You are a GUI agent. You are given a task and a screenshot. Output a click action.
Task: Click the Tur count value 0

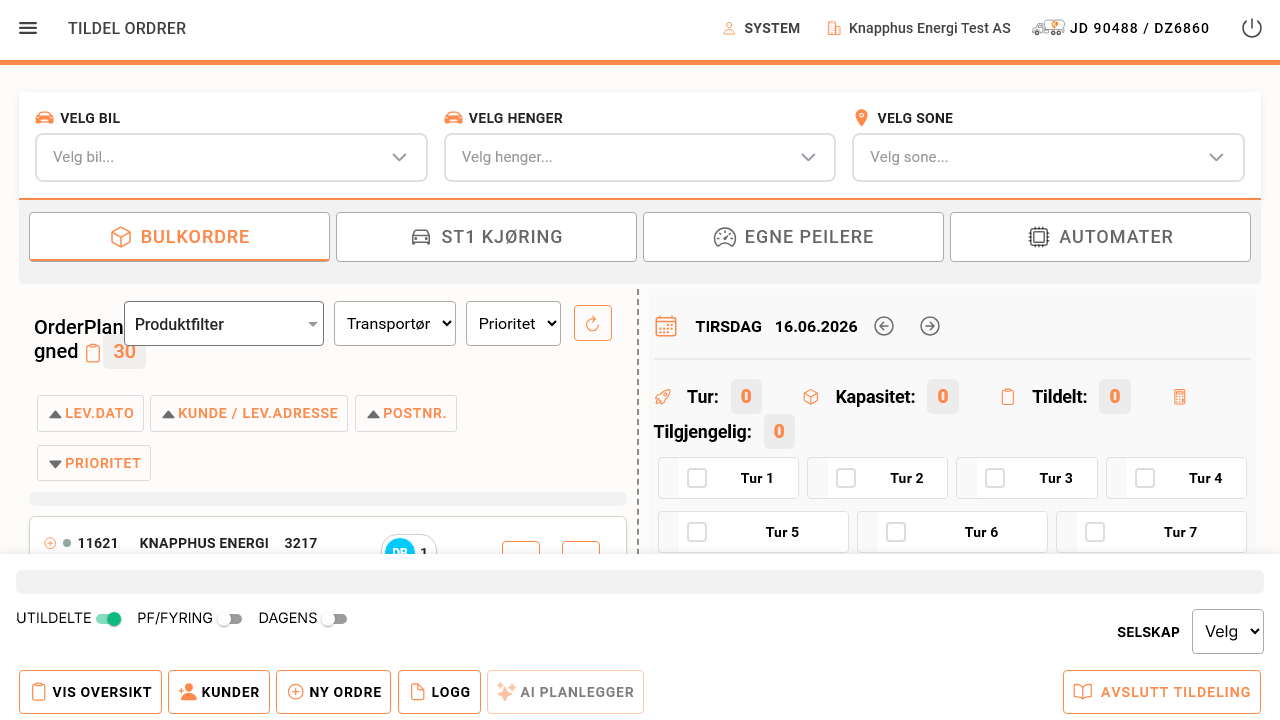pyautogui.click(x=746, y=397)
